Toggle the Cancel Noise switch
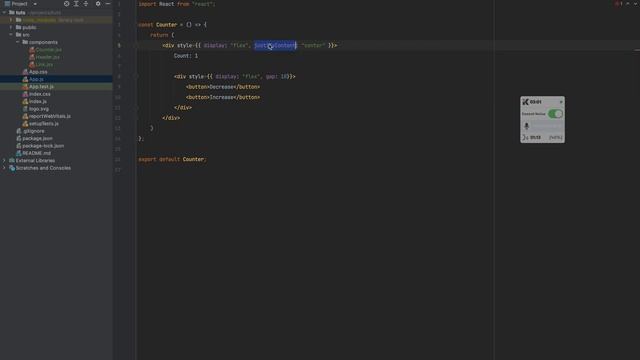The image size is (640, 360). point(555,114)
